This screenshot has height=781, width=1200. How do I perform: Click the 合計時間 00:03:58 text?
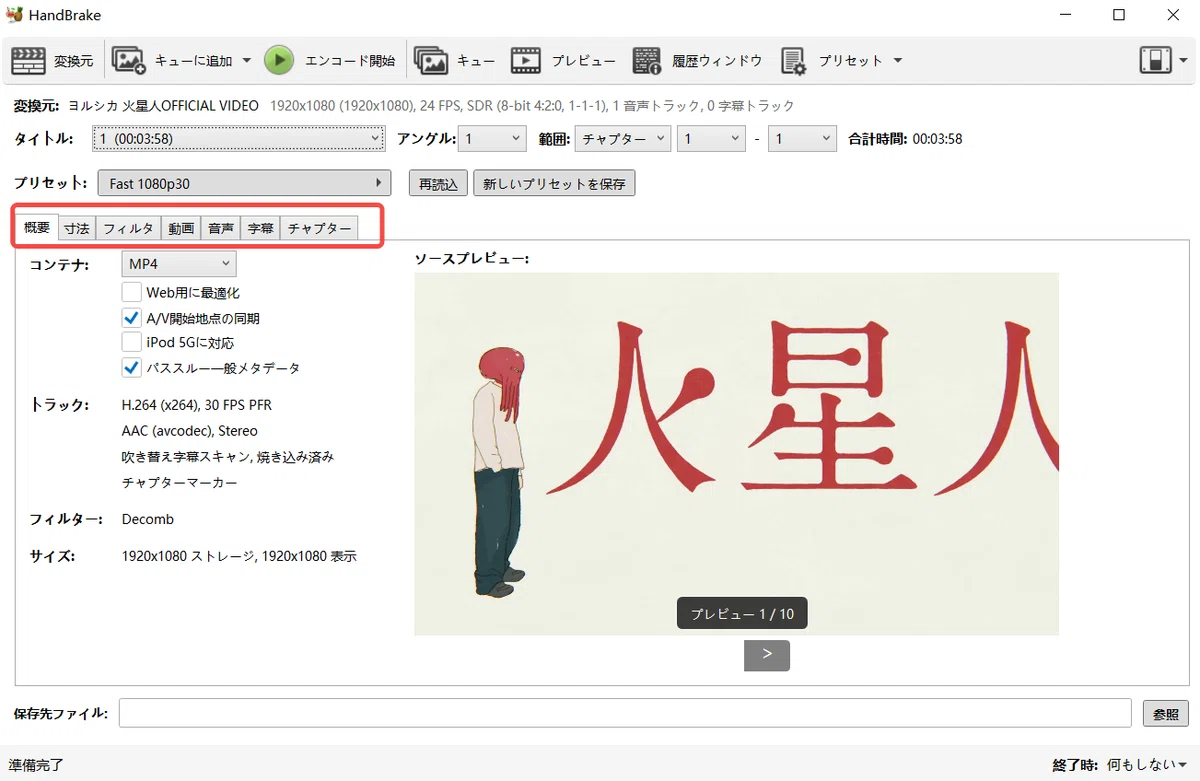click(x=905, y=139)
